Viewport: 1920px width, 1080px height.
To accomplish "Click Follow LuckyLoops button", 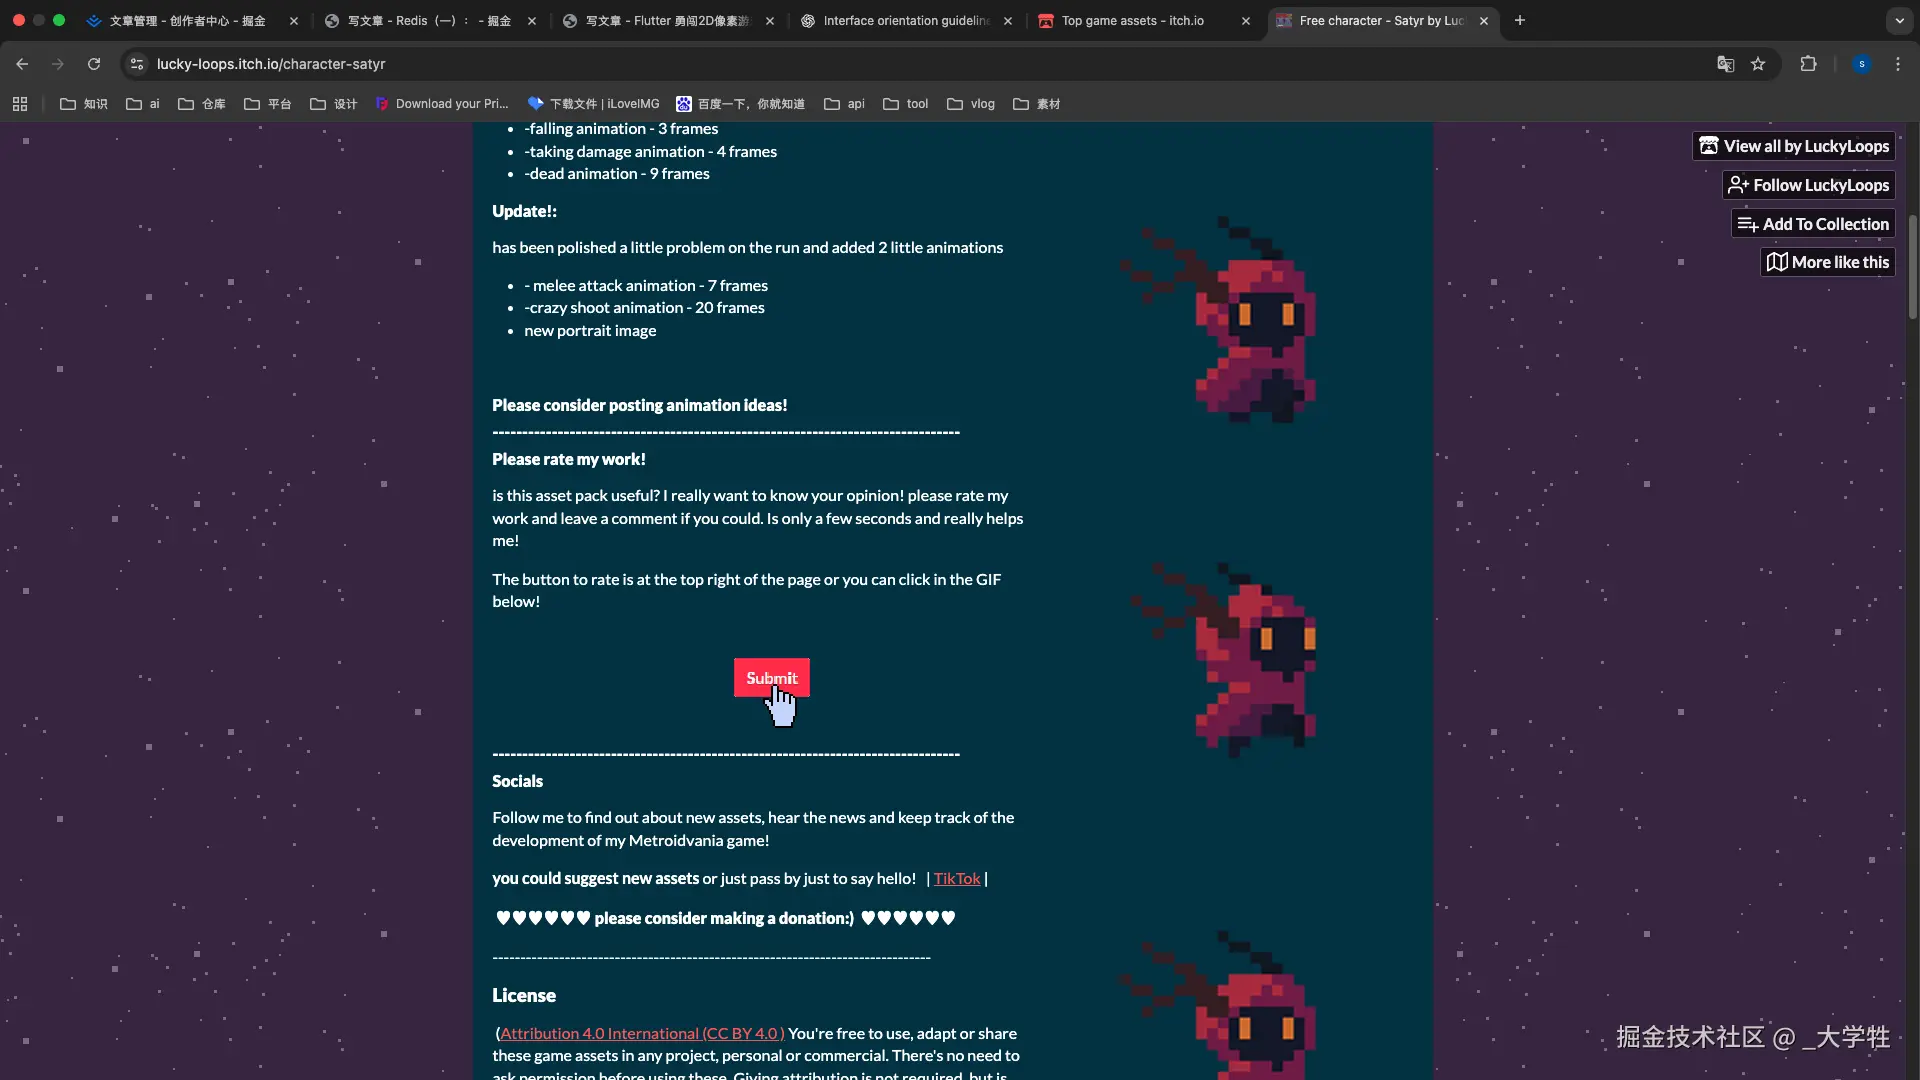I will [x=1809, y=185].
